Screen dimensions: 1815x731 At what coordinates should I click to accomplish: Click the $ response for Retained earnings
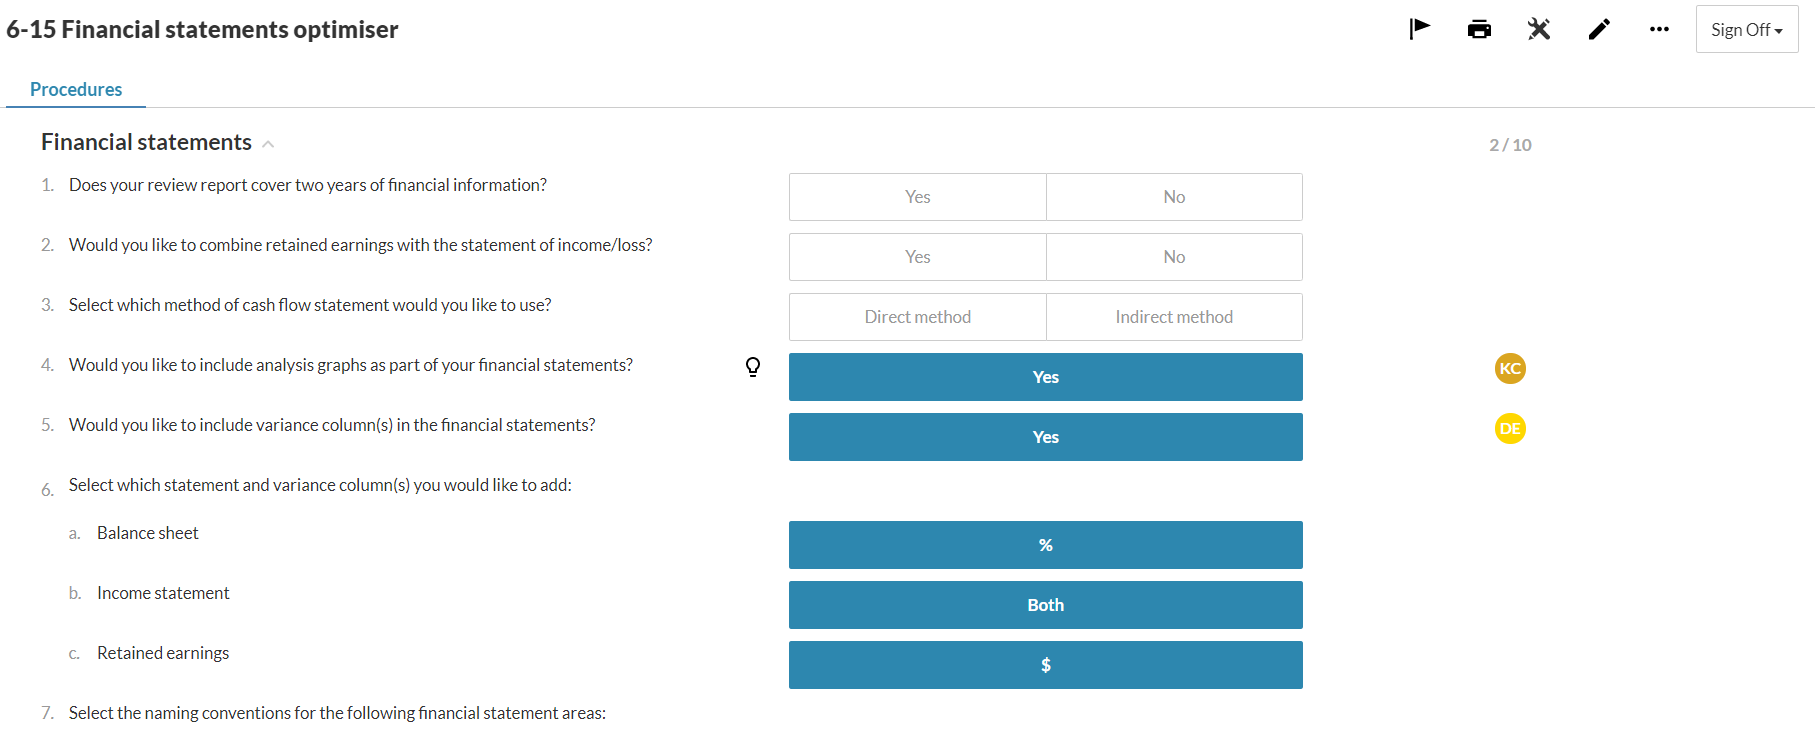click(x=1045, y=665)
